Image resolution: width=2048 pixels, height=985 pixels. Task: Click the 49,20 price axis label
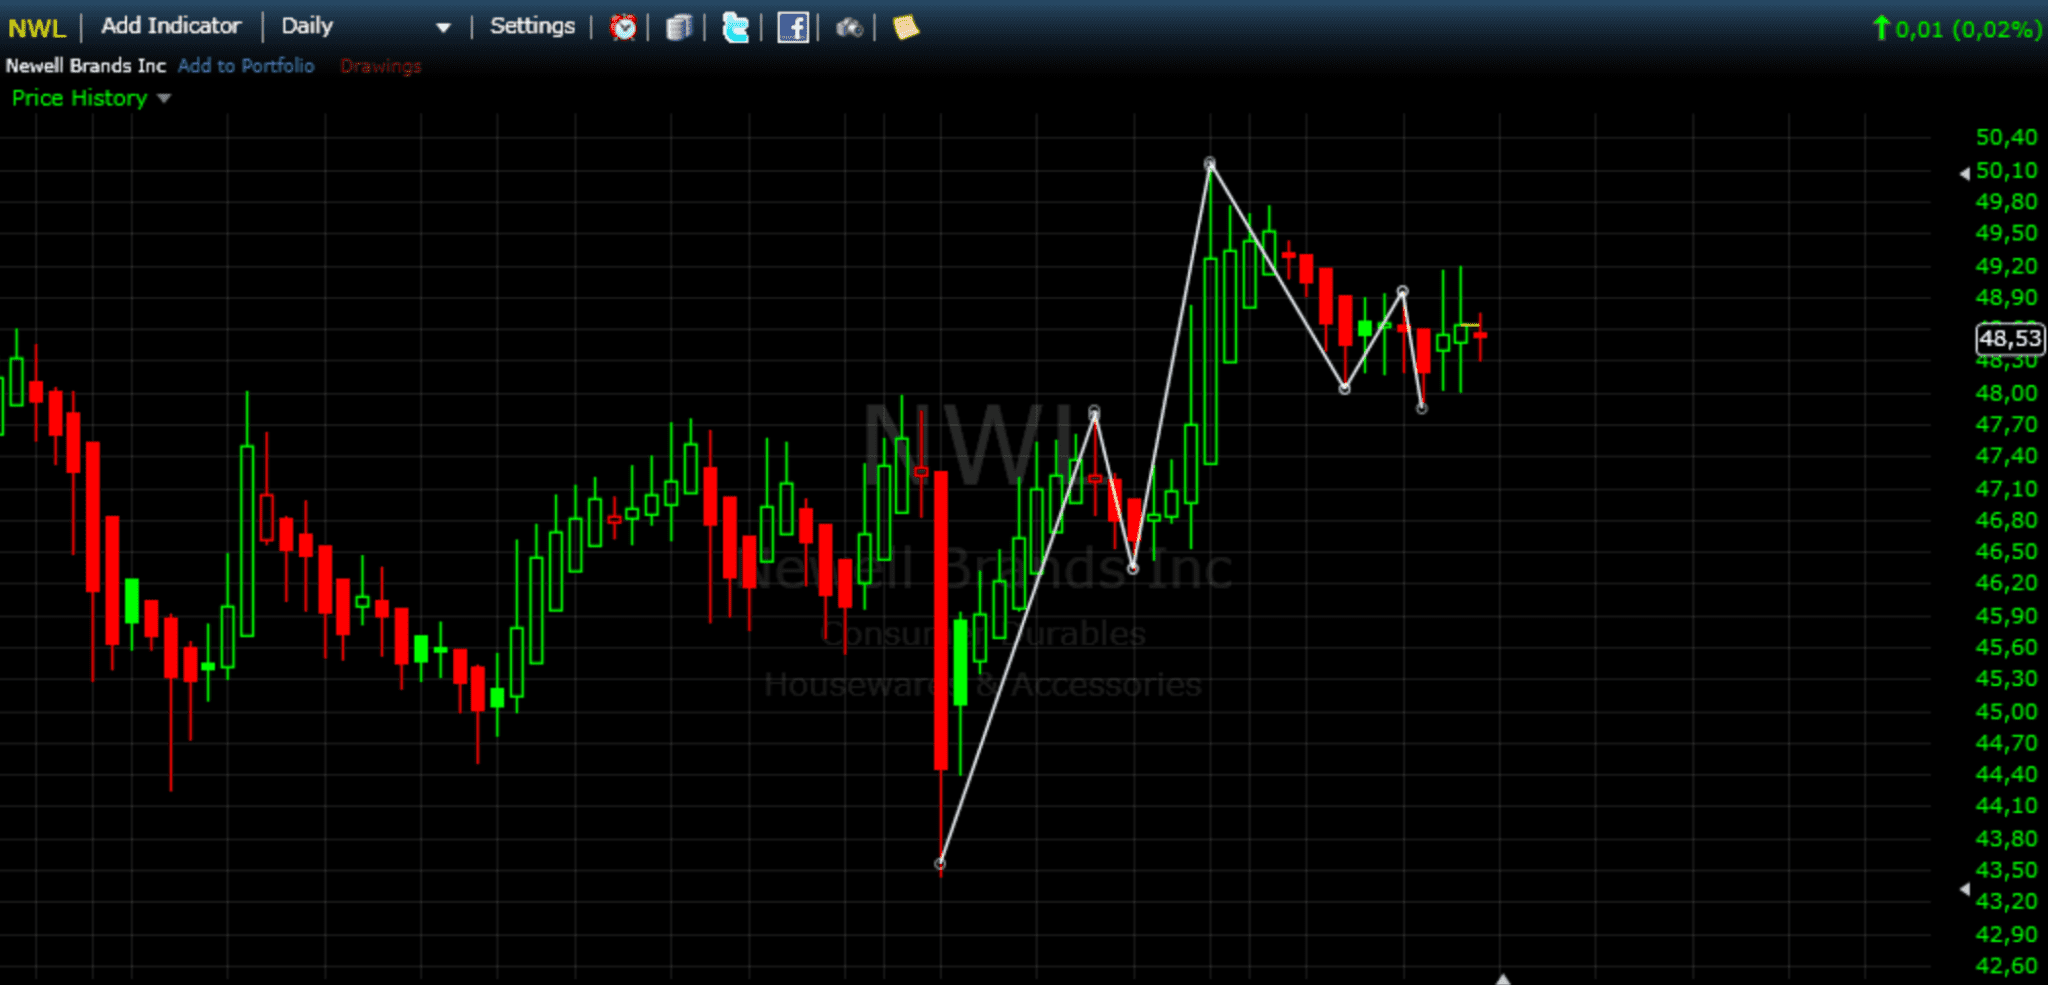pyautogui.click(x=2006, y=266)
